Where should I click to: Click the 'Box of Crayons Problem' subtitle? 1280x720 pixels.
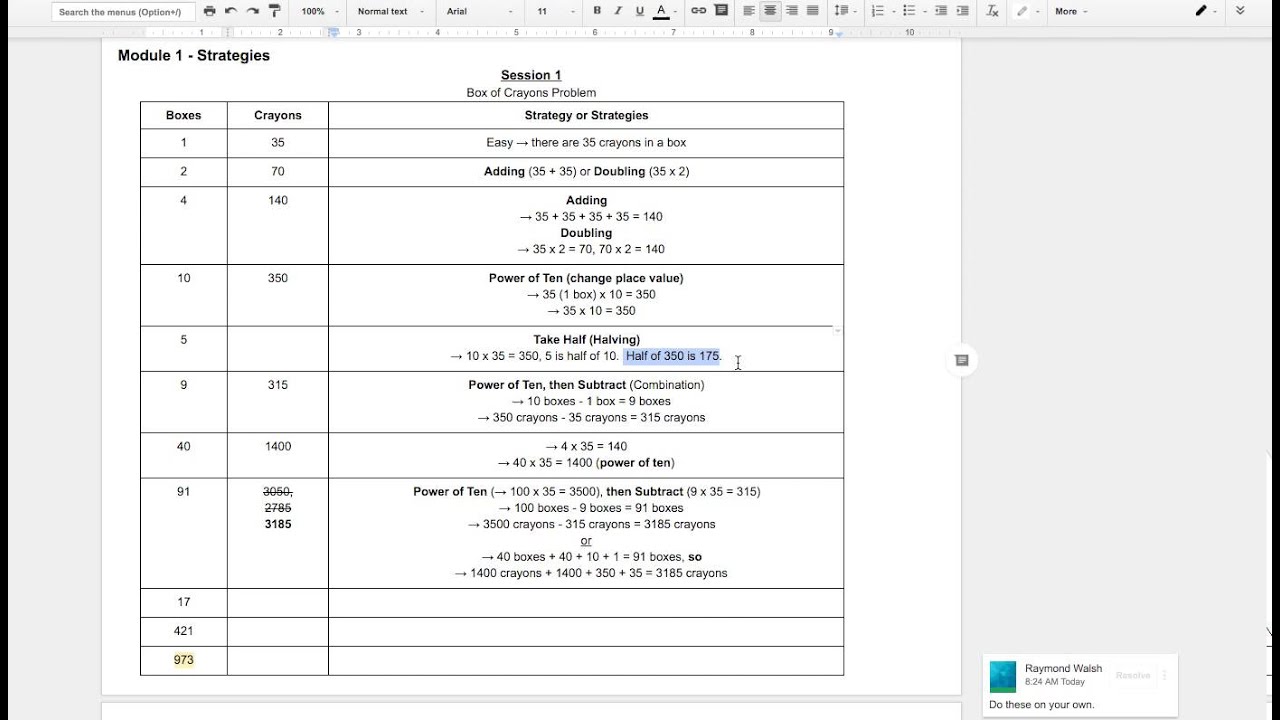(531, 92)
